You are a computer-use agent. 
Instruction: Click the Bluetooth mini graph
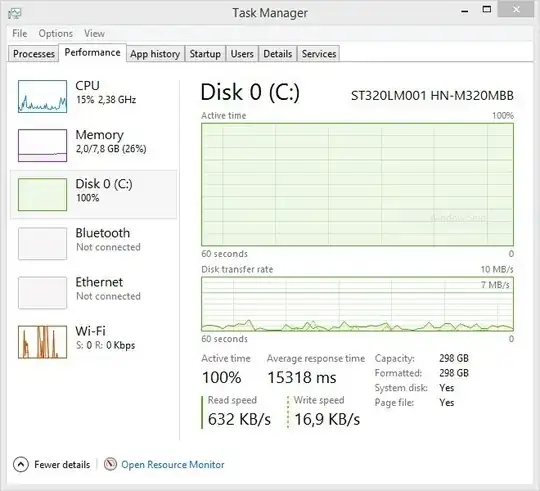tap(42, 243)
